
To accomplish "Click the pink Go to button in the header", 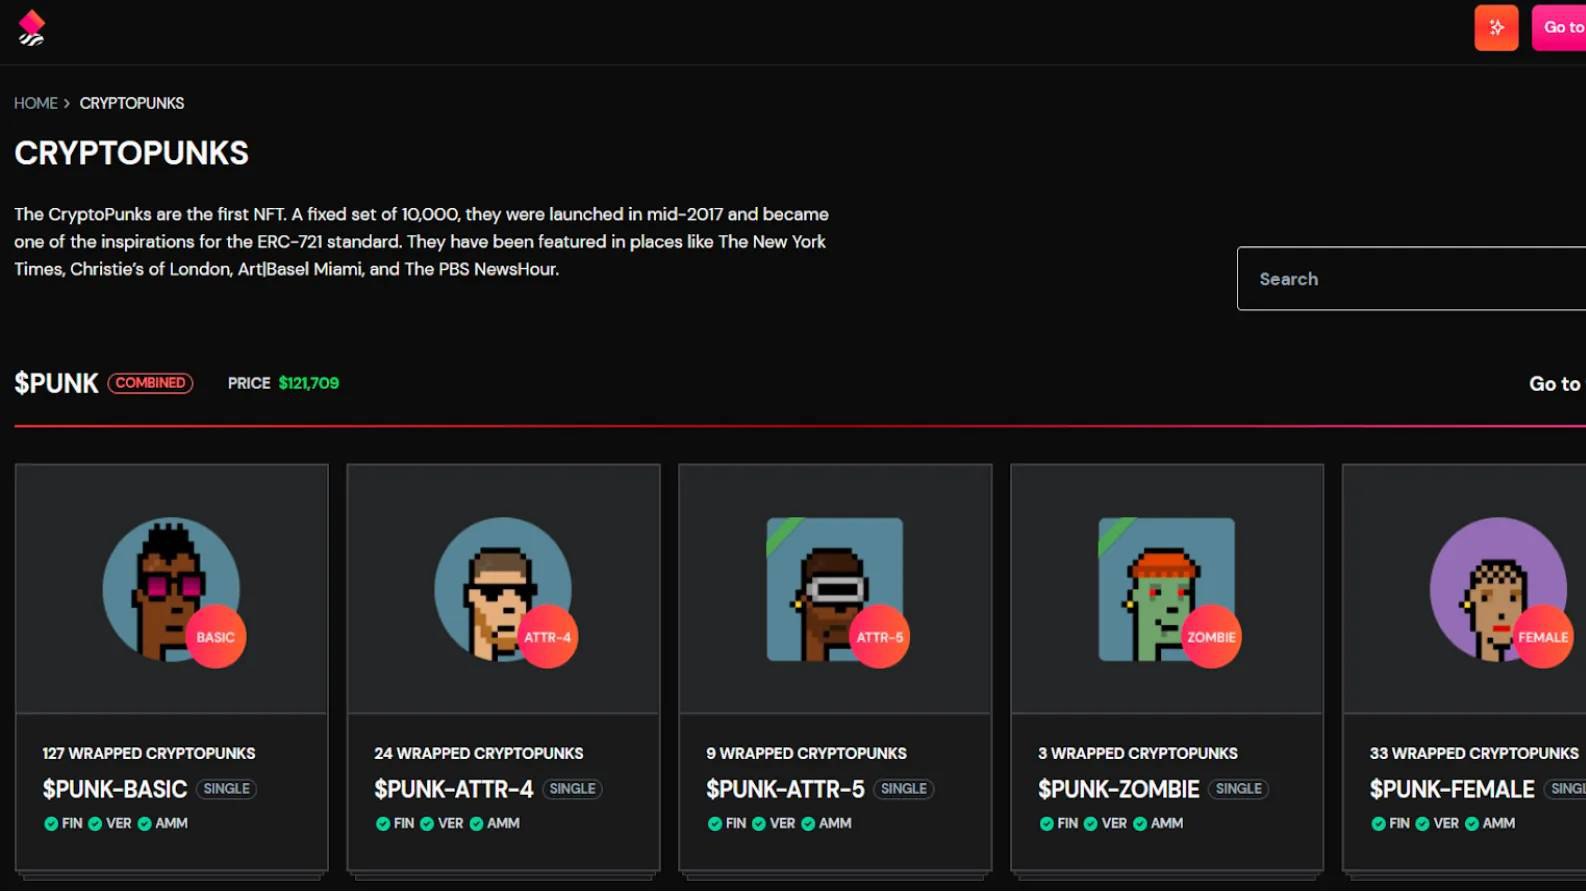I will (x=1560, y=28).
